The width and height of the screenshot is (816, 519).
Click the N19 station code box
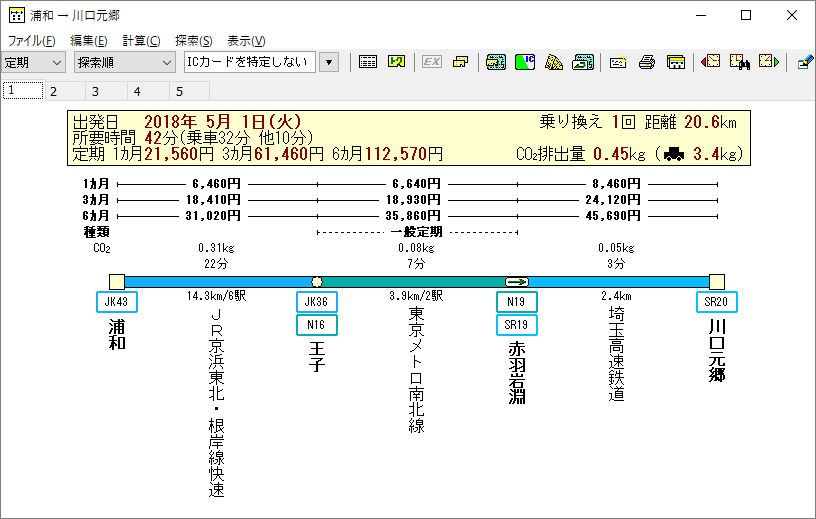517,302
